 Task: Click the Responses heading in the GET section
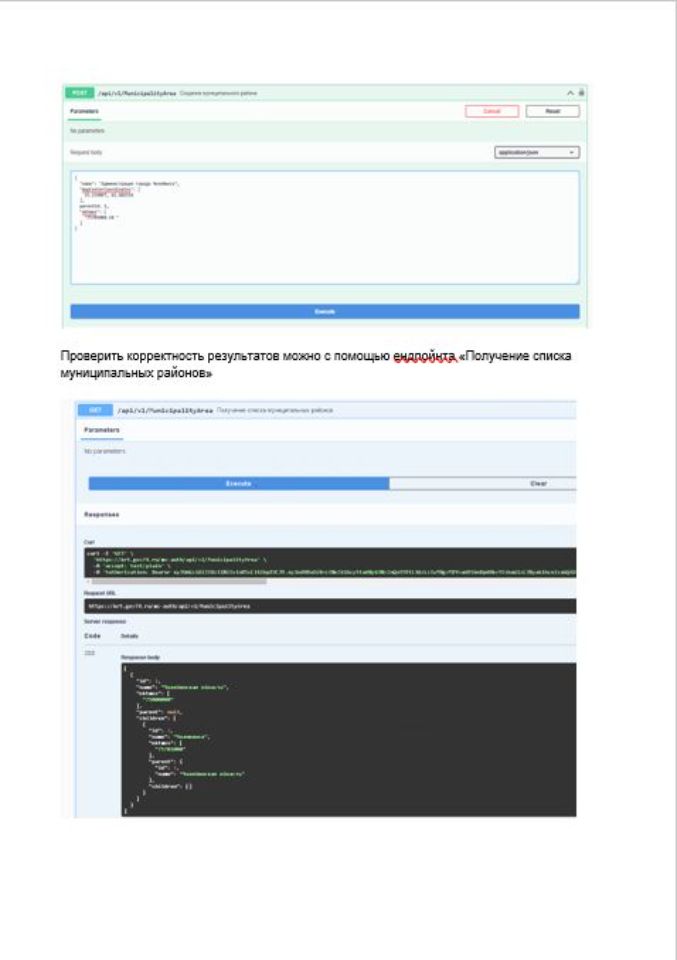pyautogui.click(x=102, y=515)
